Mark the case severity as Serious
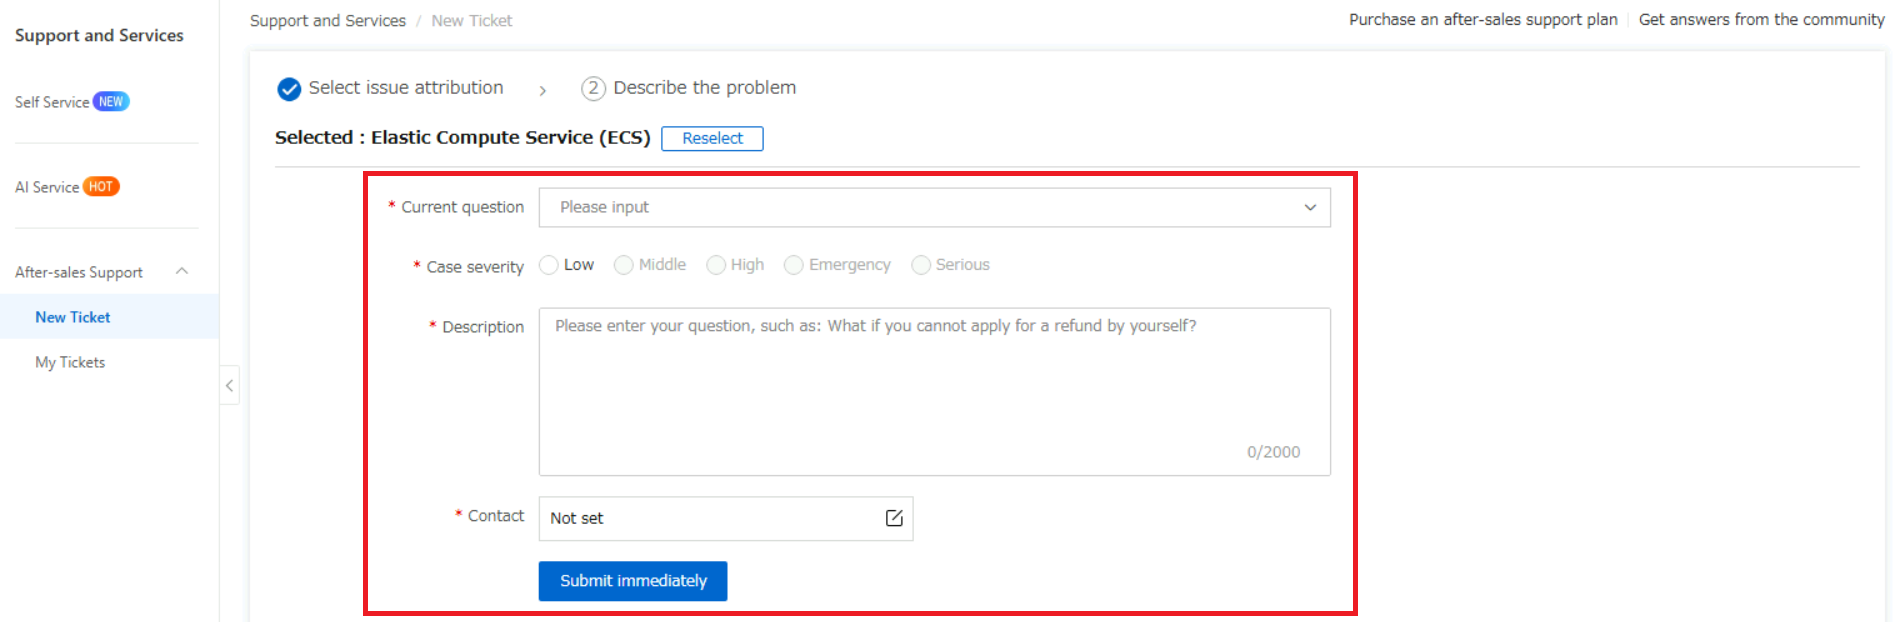The height and width of the screenshot is (622, 1893). [921, 265]
